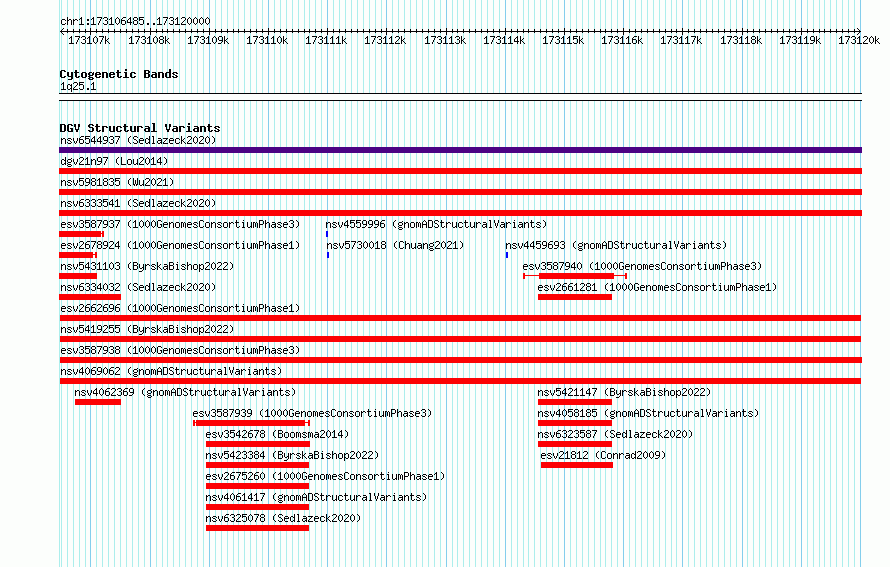Select nsv5419255 (ByrskaBishop2022) label
The height and width of the screenshot is (567, 890).
pos(147,329)
